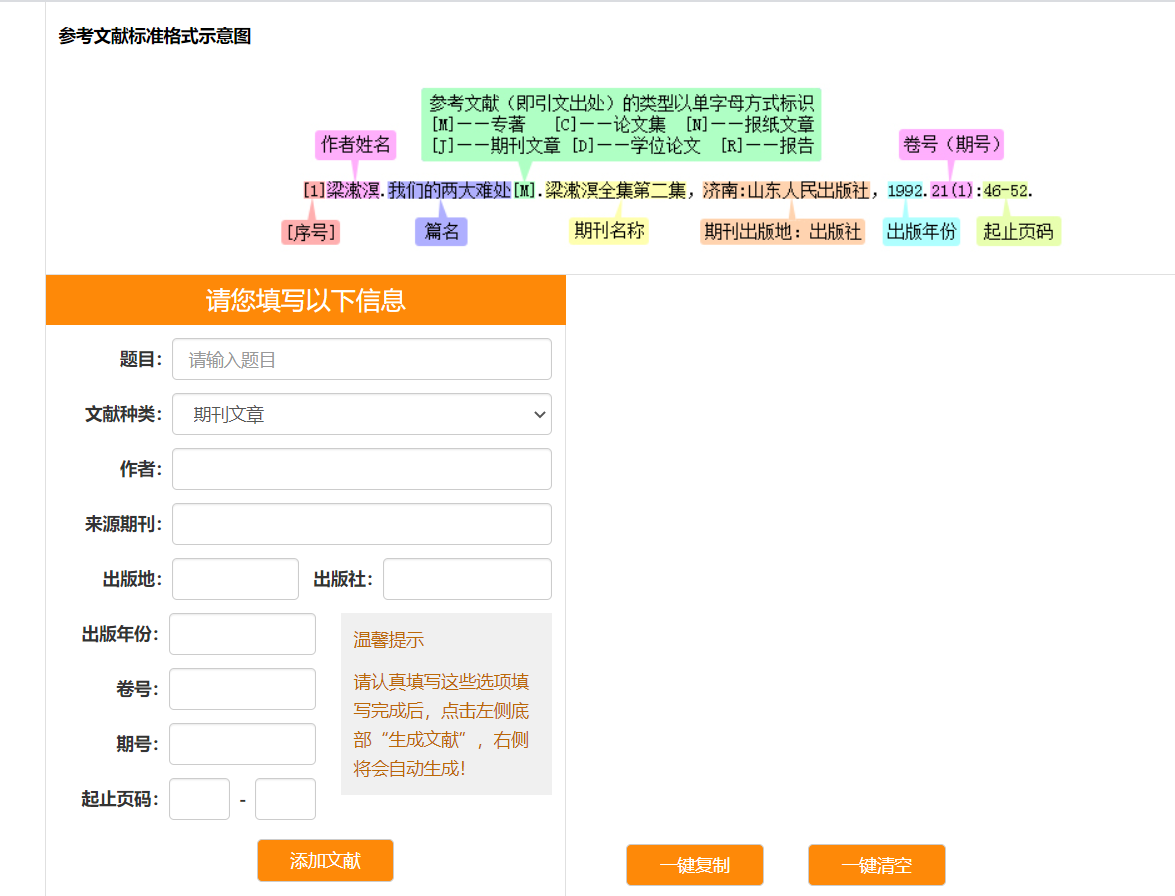The image size is (1175, 896).
Task: Click the 一键复制 button
Action: (694, 864)
